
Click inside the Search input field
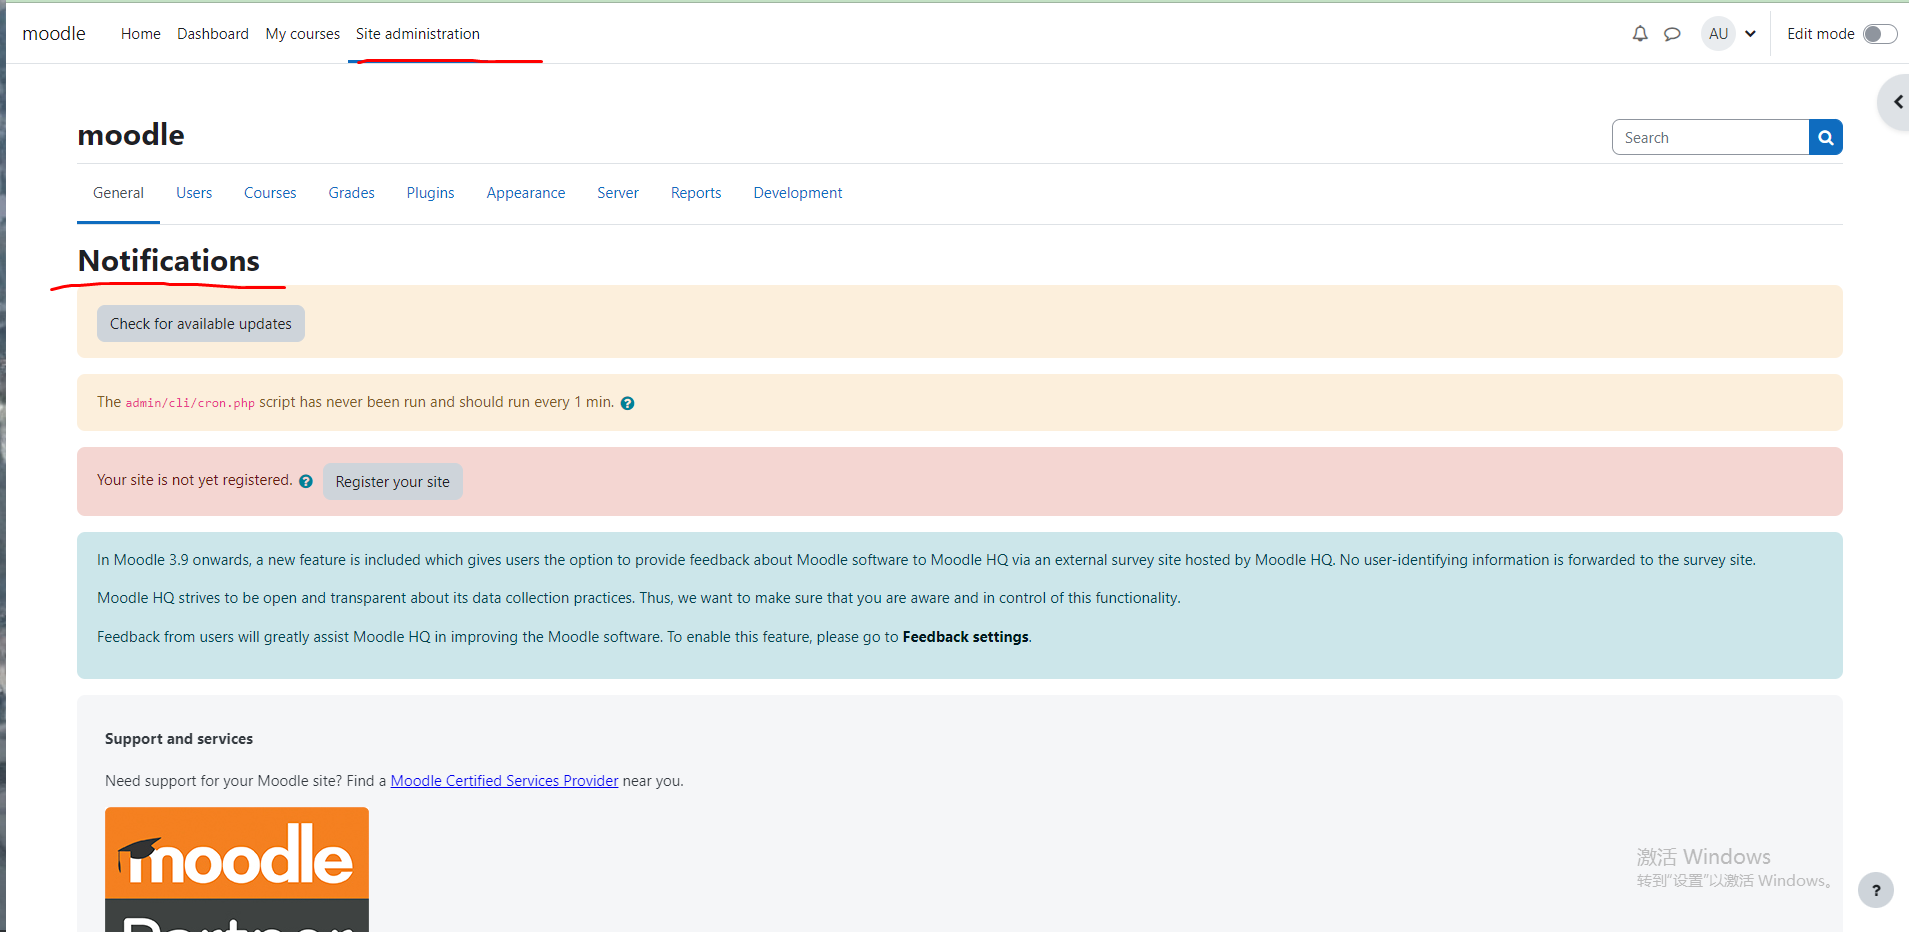(1710, 137)
